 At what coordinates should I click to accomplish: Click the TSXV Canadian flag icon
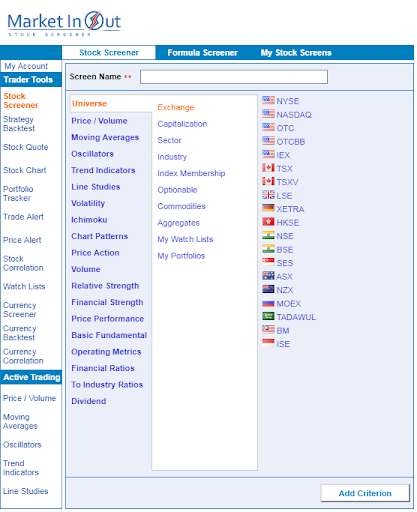(268, 181)
